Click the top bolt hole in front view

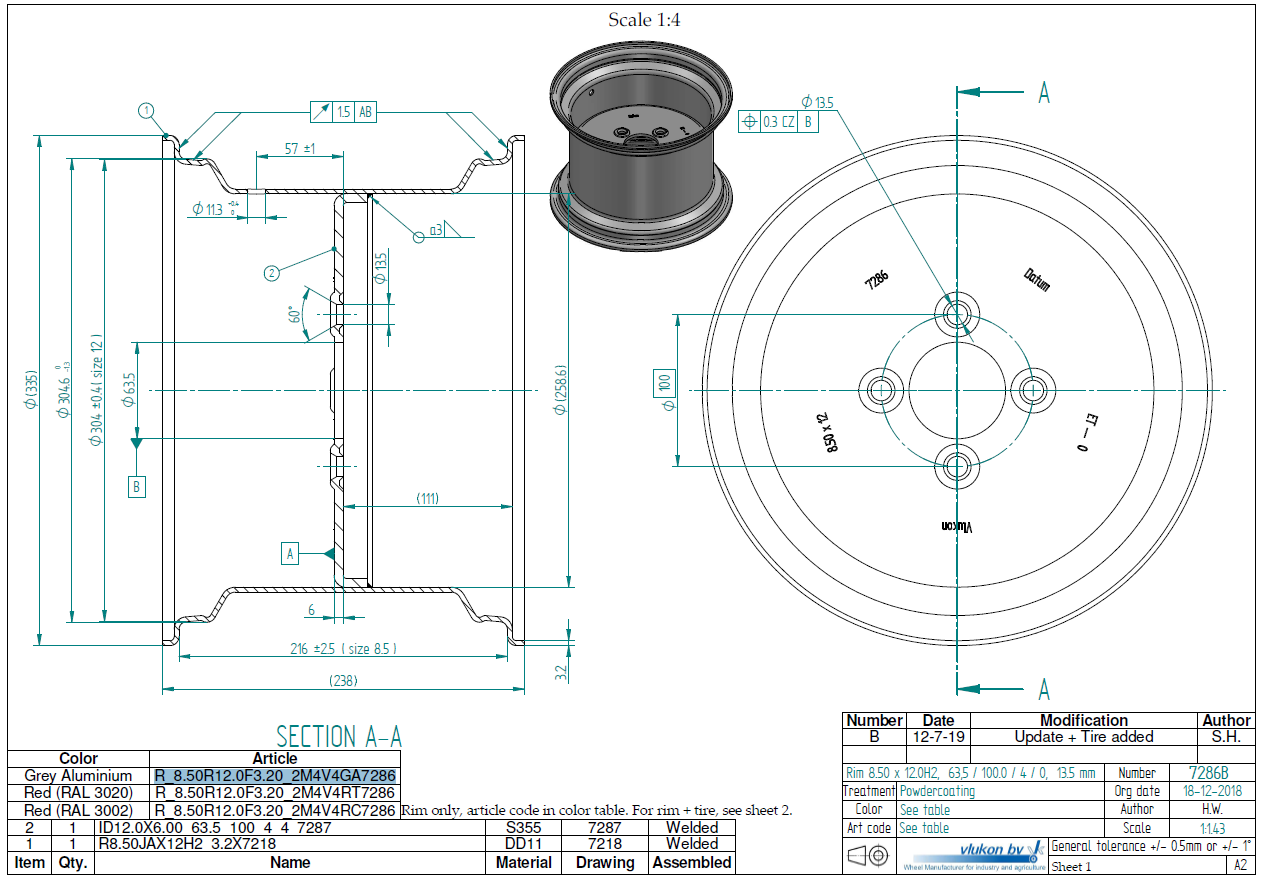[x=957, y=313]
